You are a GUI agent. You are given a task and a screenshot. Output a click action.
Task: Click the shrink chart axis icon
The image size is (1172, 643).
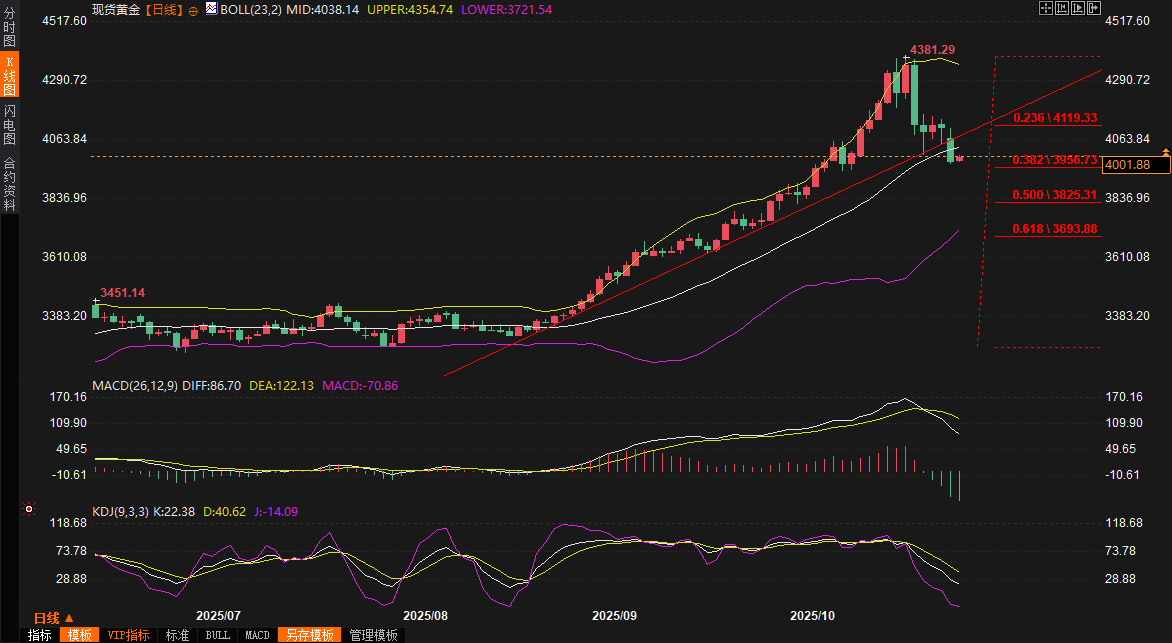point(1062,8)
